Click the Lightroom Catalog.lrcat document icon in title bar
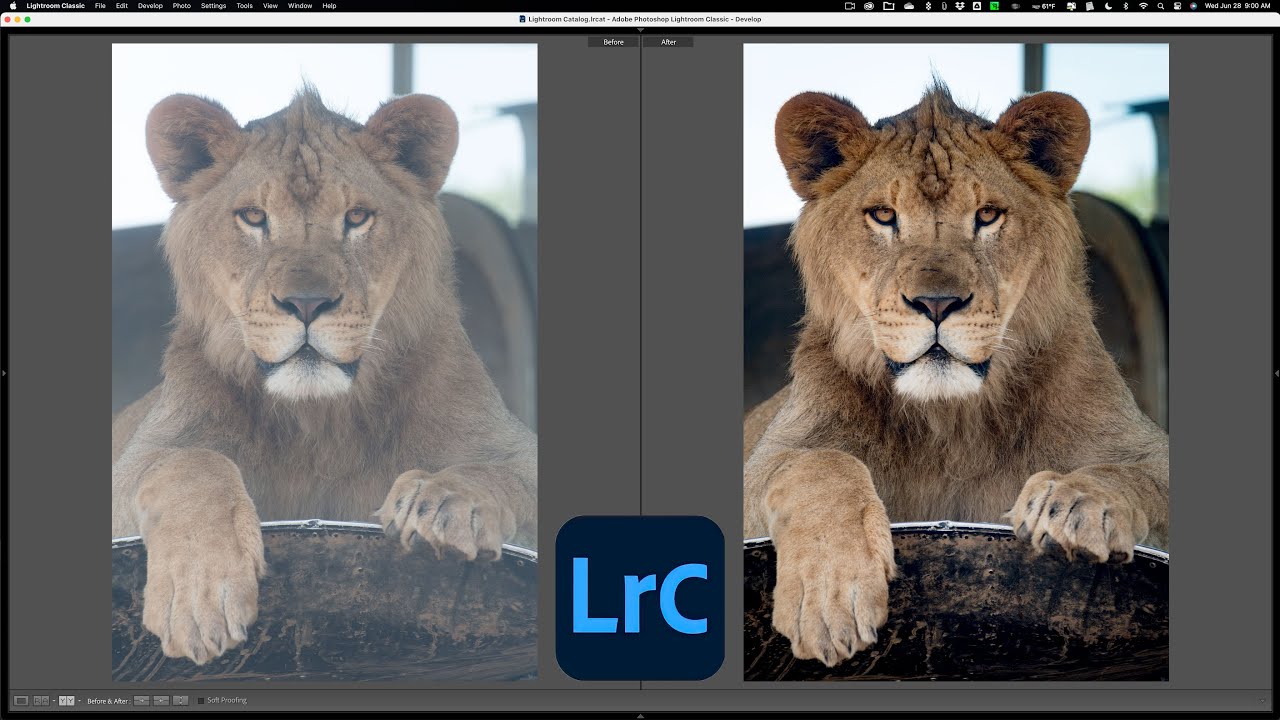 tap(523, 19)
